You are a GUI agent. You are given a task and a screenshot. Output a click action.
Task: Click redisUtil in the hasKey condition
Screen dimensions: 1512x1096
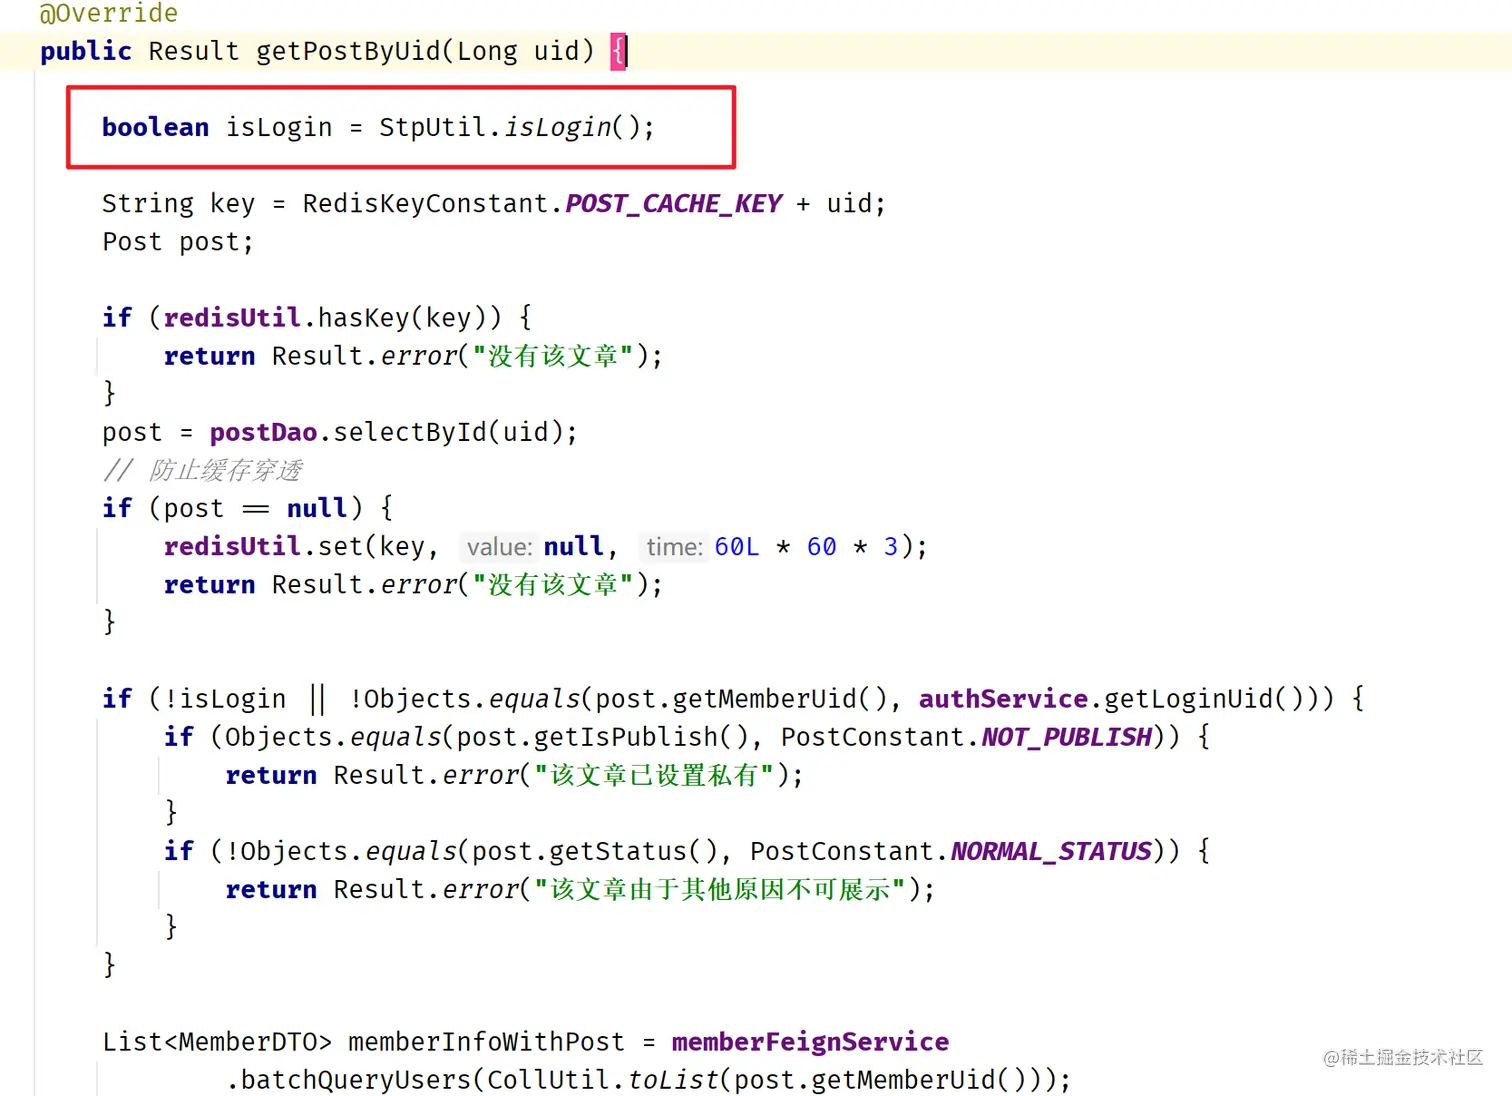click(232, 317)
